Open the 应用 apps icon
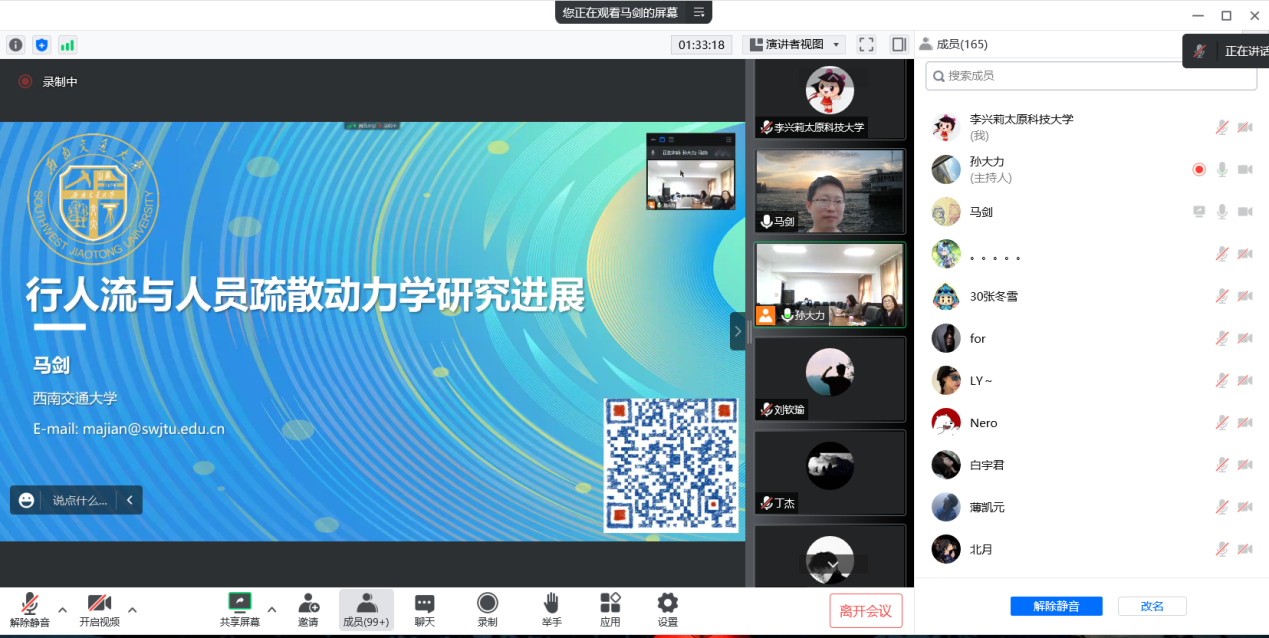 click(x=610, y=602)
